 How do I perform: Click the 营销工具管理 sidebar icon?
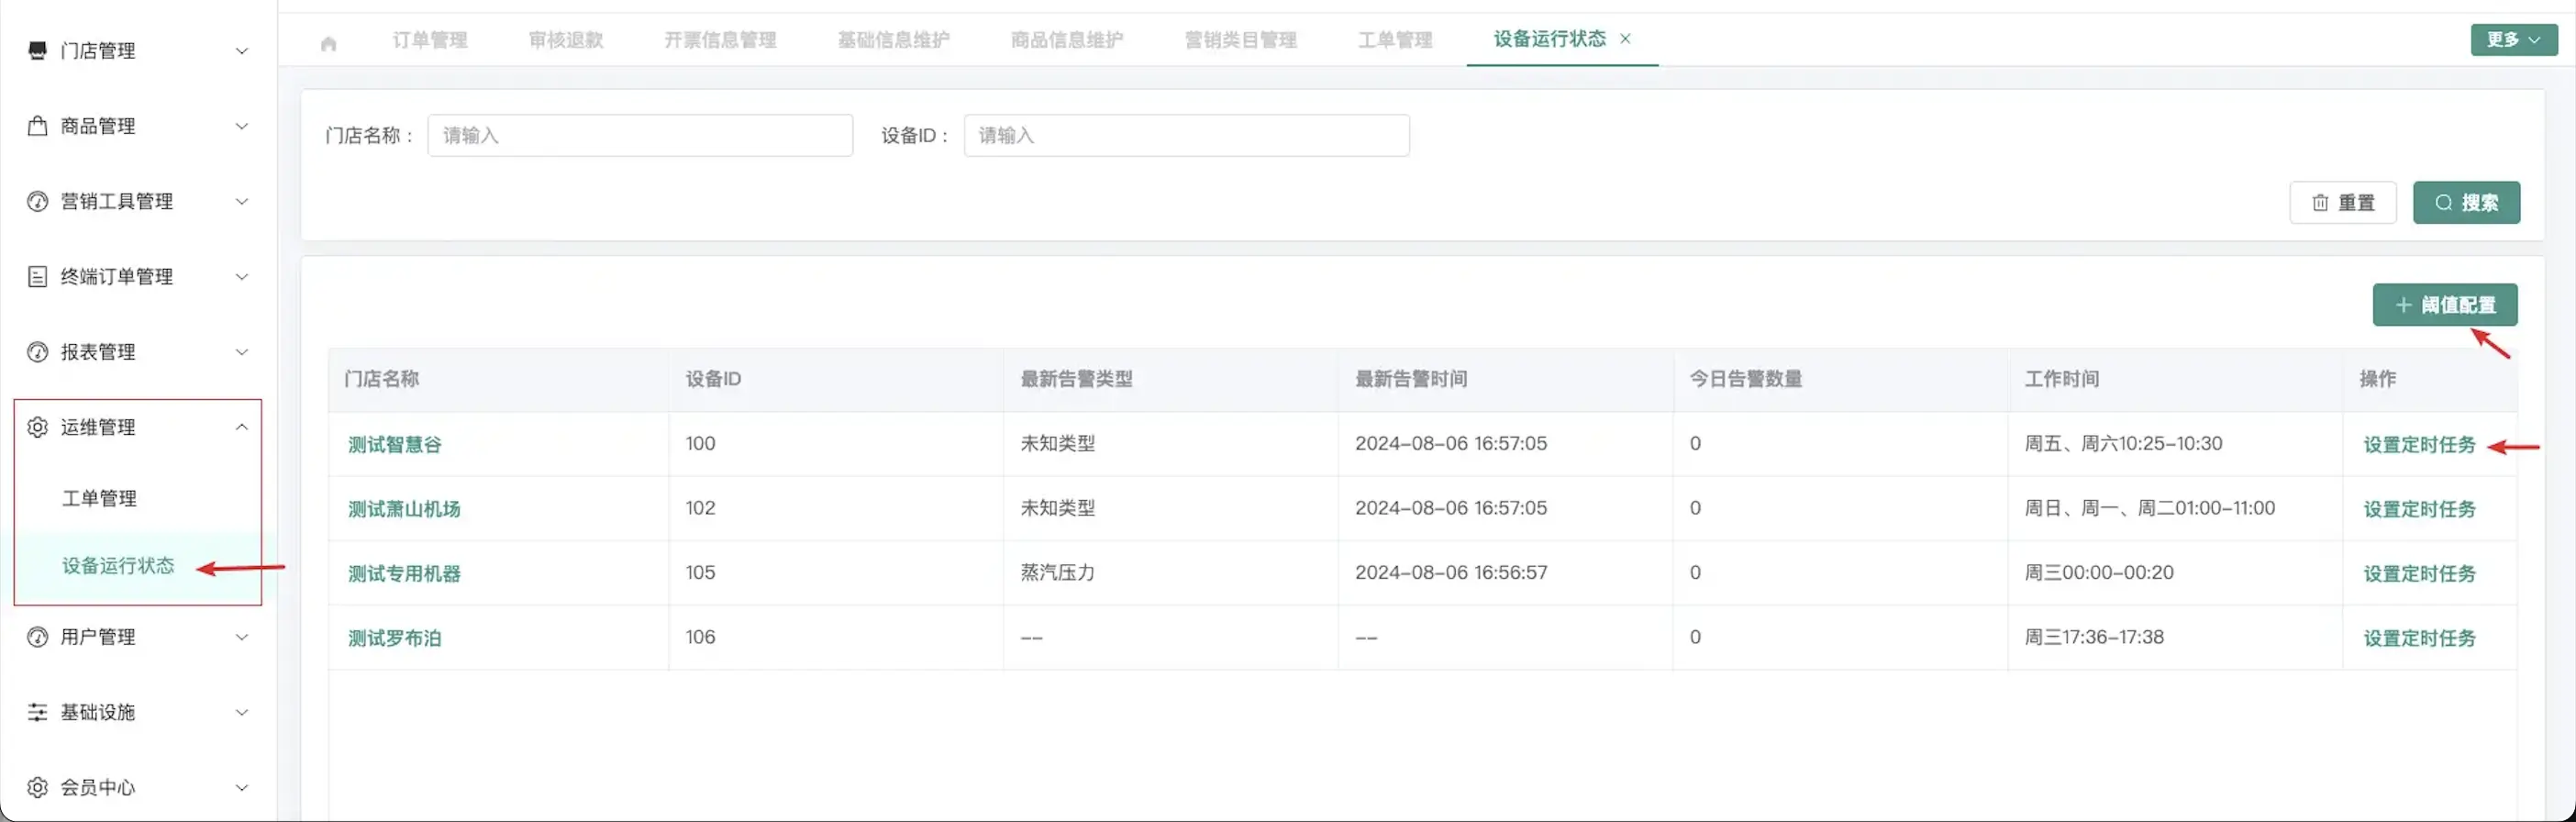click(37, 201)
